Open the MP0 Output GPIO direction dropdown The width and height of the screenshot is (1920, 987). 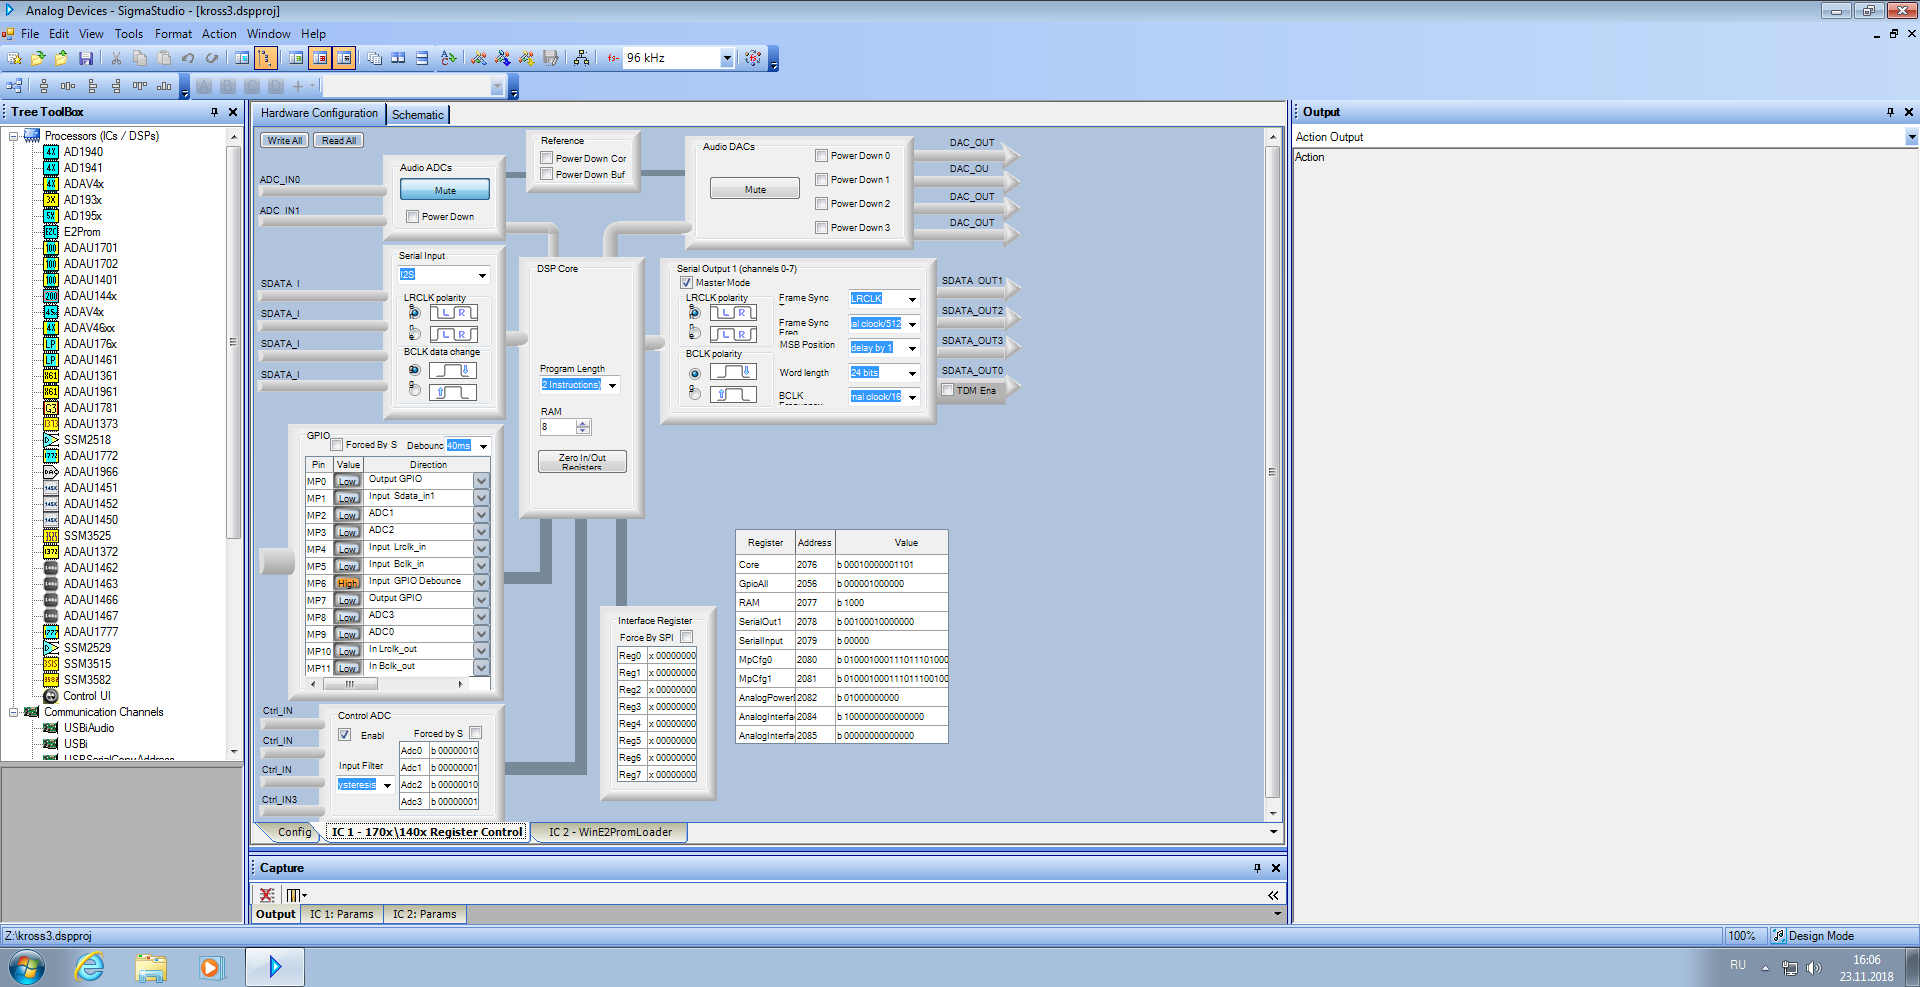[x=481, y=481]
